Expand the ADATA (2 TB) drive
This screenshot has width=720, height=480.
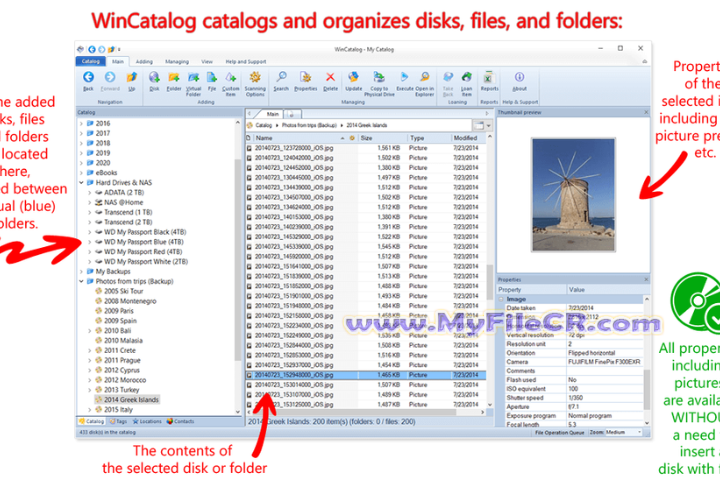tap(90, 192)
